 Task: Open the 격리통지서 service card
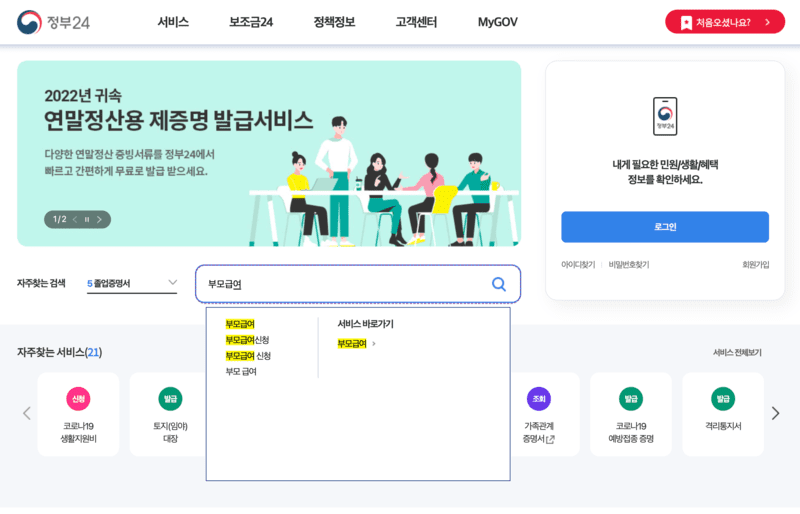tap(723, 414)
